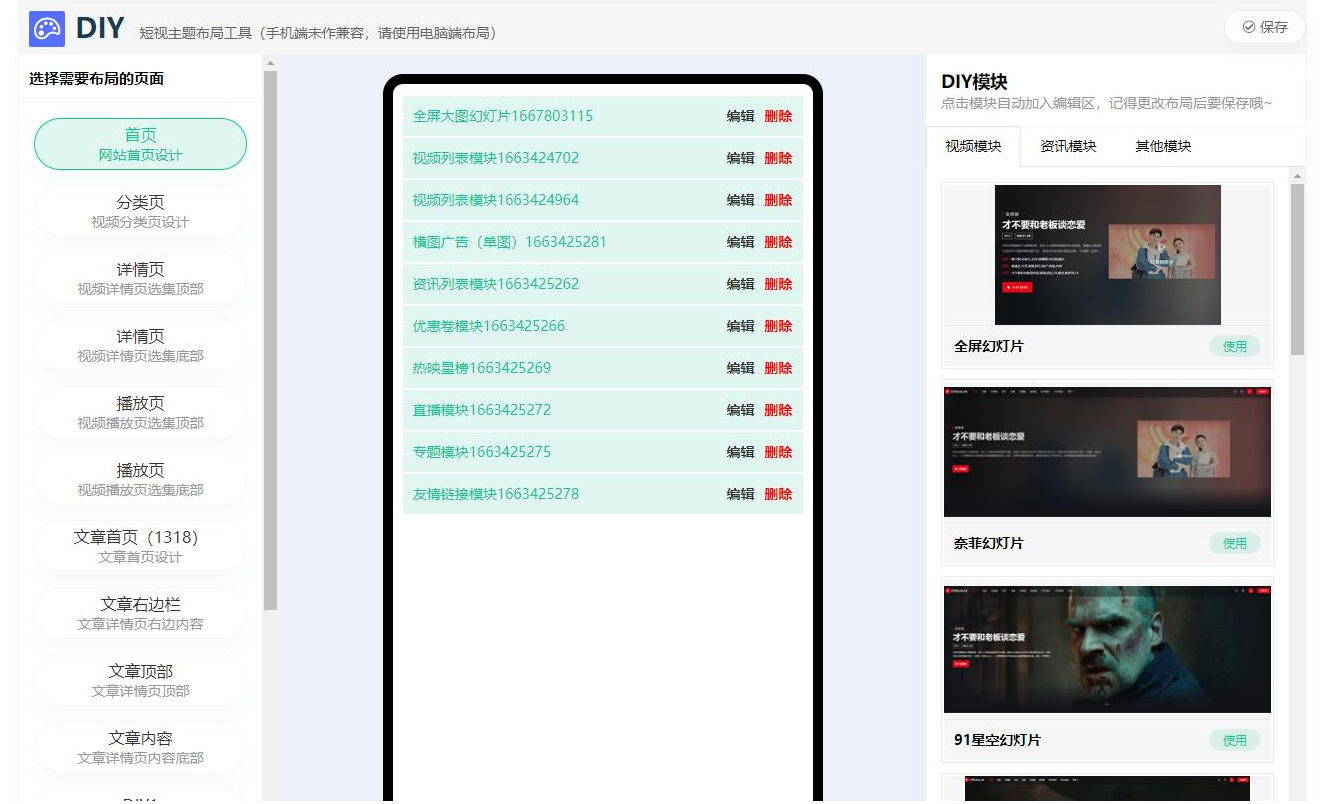Select the 分类页 page option
Image resolution: width=1322 pixels, height=804 pixels.
point(140,211)
